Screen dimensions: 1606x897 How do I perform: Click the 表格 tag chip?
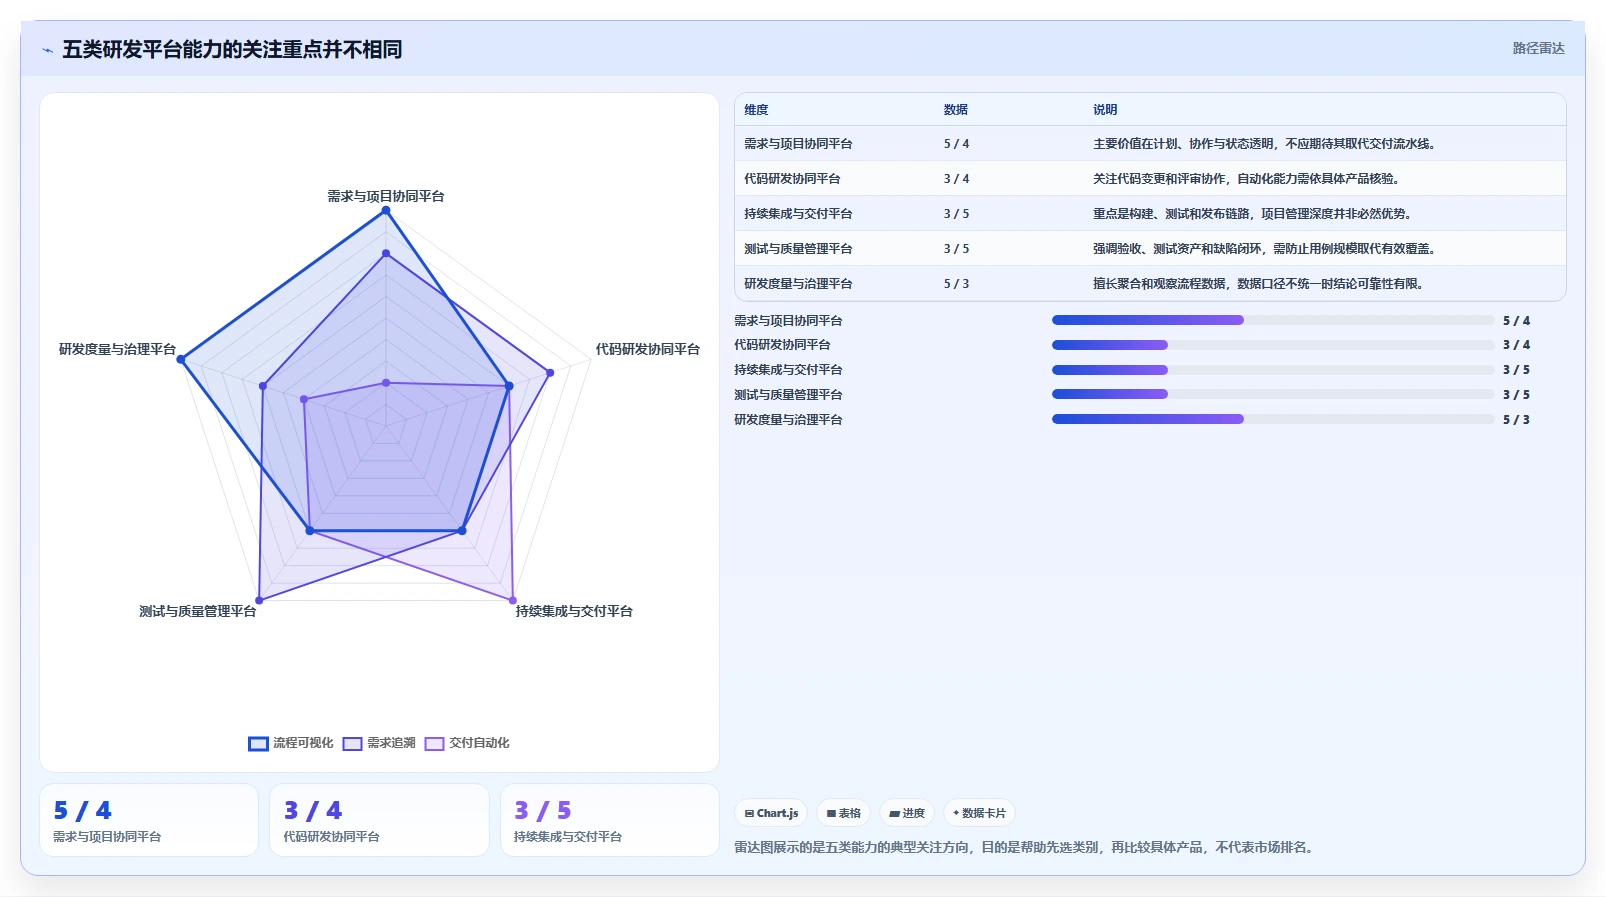point(844,813)
